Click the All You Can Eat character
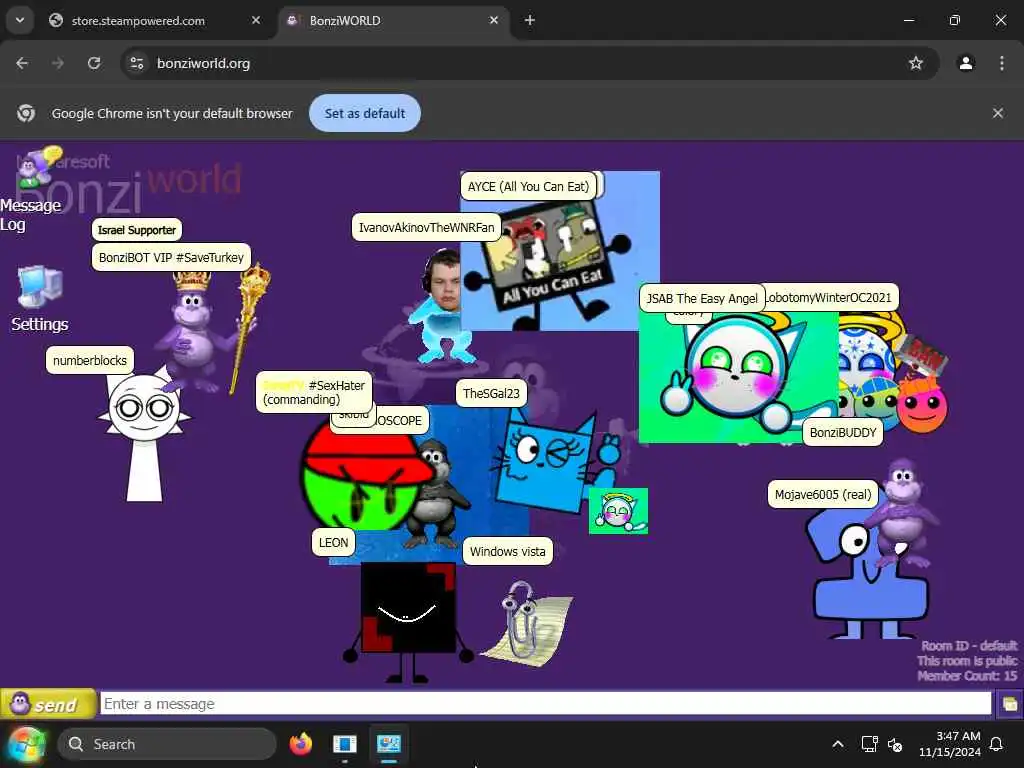 [x=552, y=261]
